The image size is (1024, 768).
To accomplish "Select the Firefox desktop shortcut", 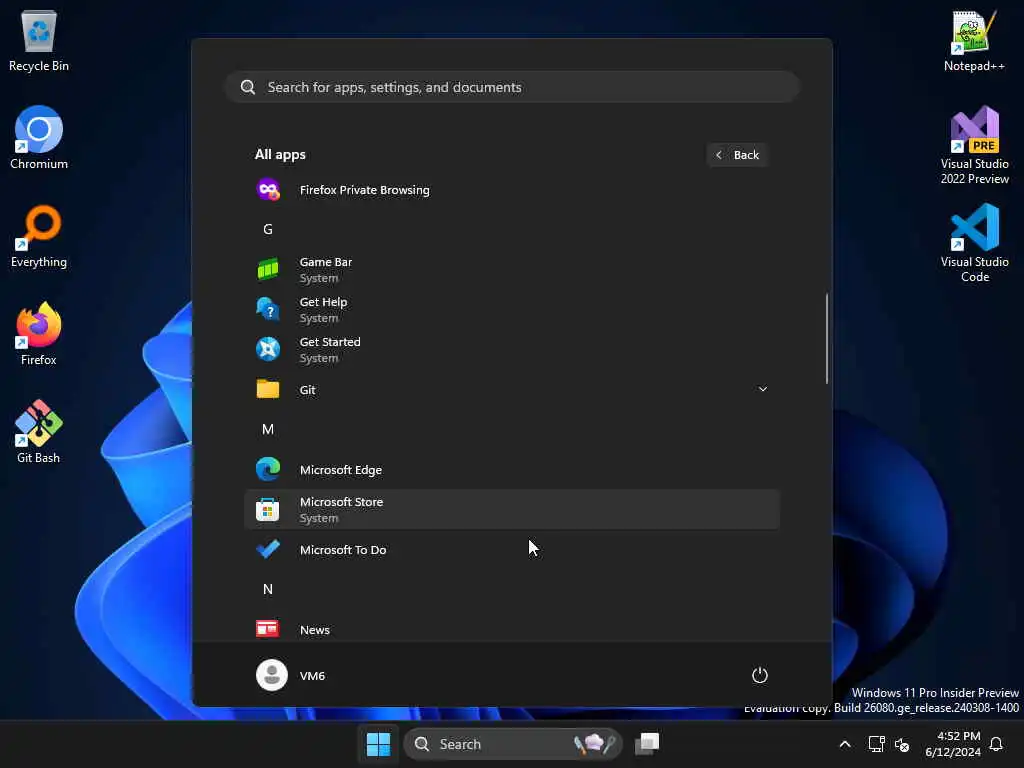I will click(39, 334).
